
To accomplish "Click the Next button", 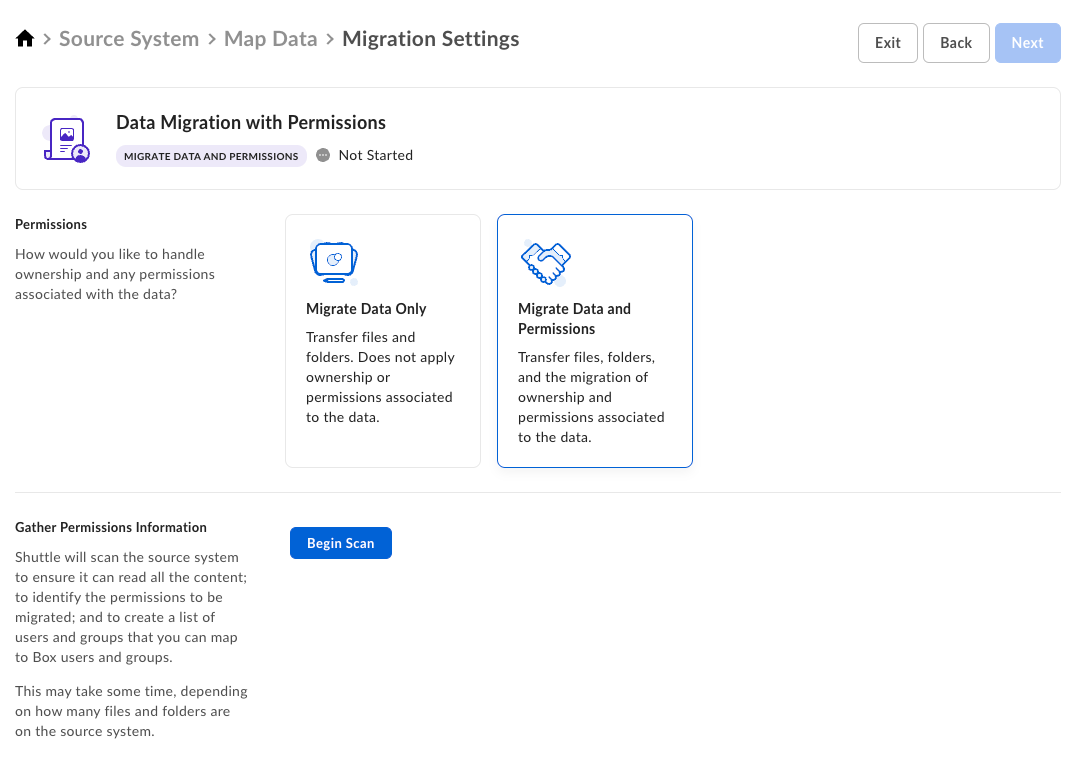I will 1027,43.
